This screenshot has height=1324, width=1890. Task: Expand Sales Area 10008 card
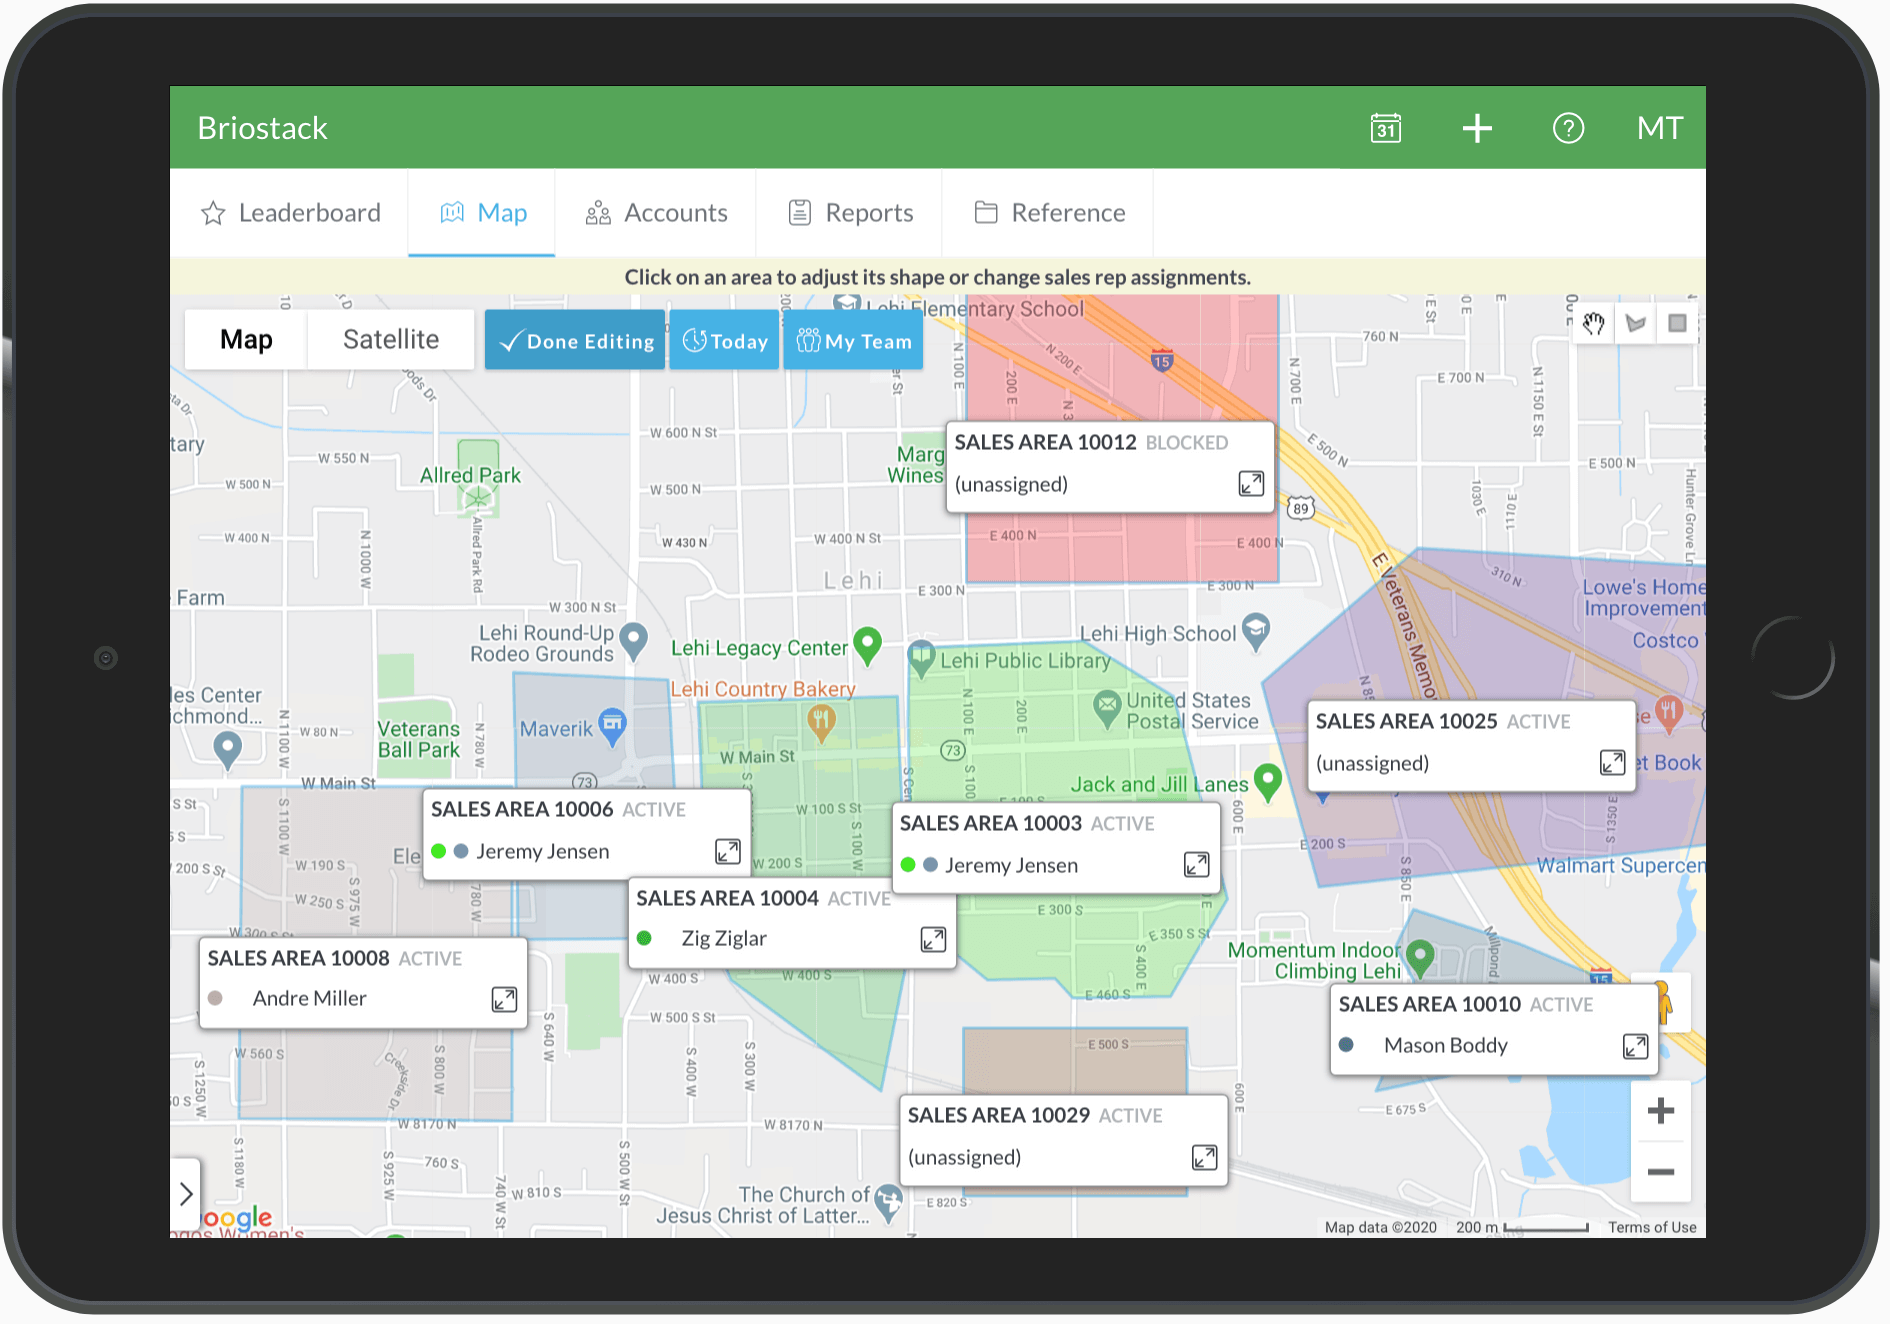click(x=504, y=999)
